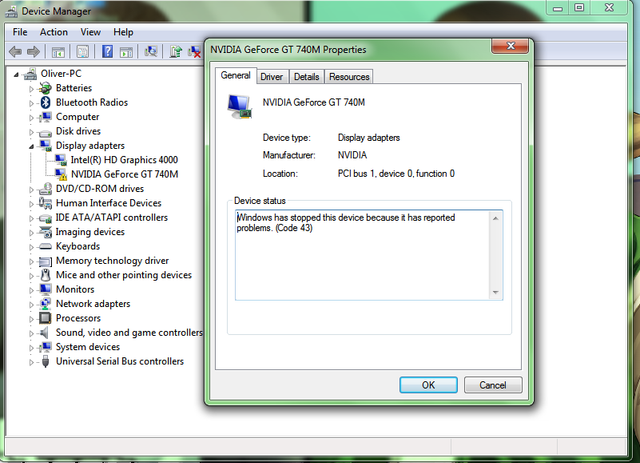Expand the Bluetooth Radios node
Screen dimensions: 640x463
(31, 103)
